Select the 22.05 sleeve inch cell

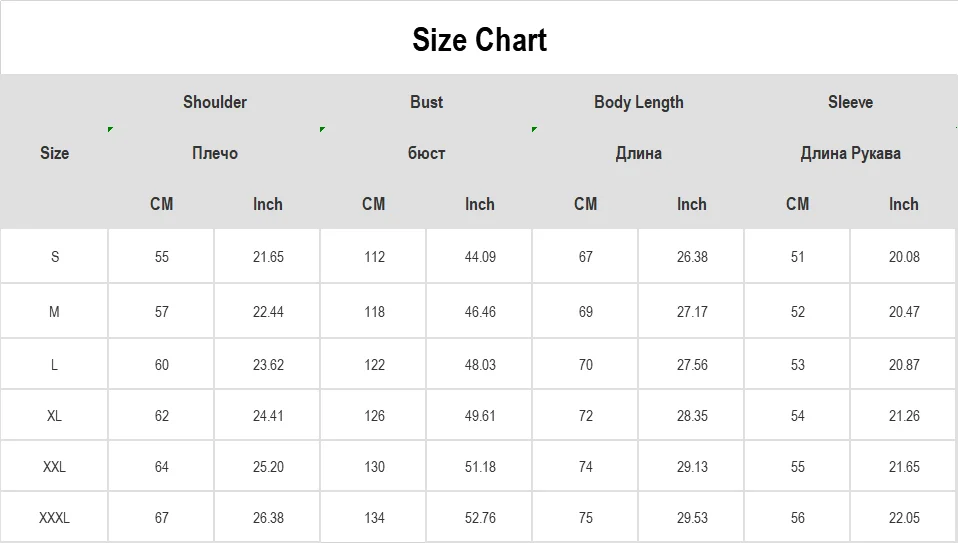point(904,518)
